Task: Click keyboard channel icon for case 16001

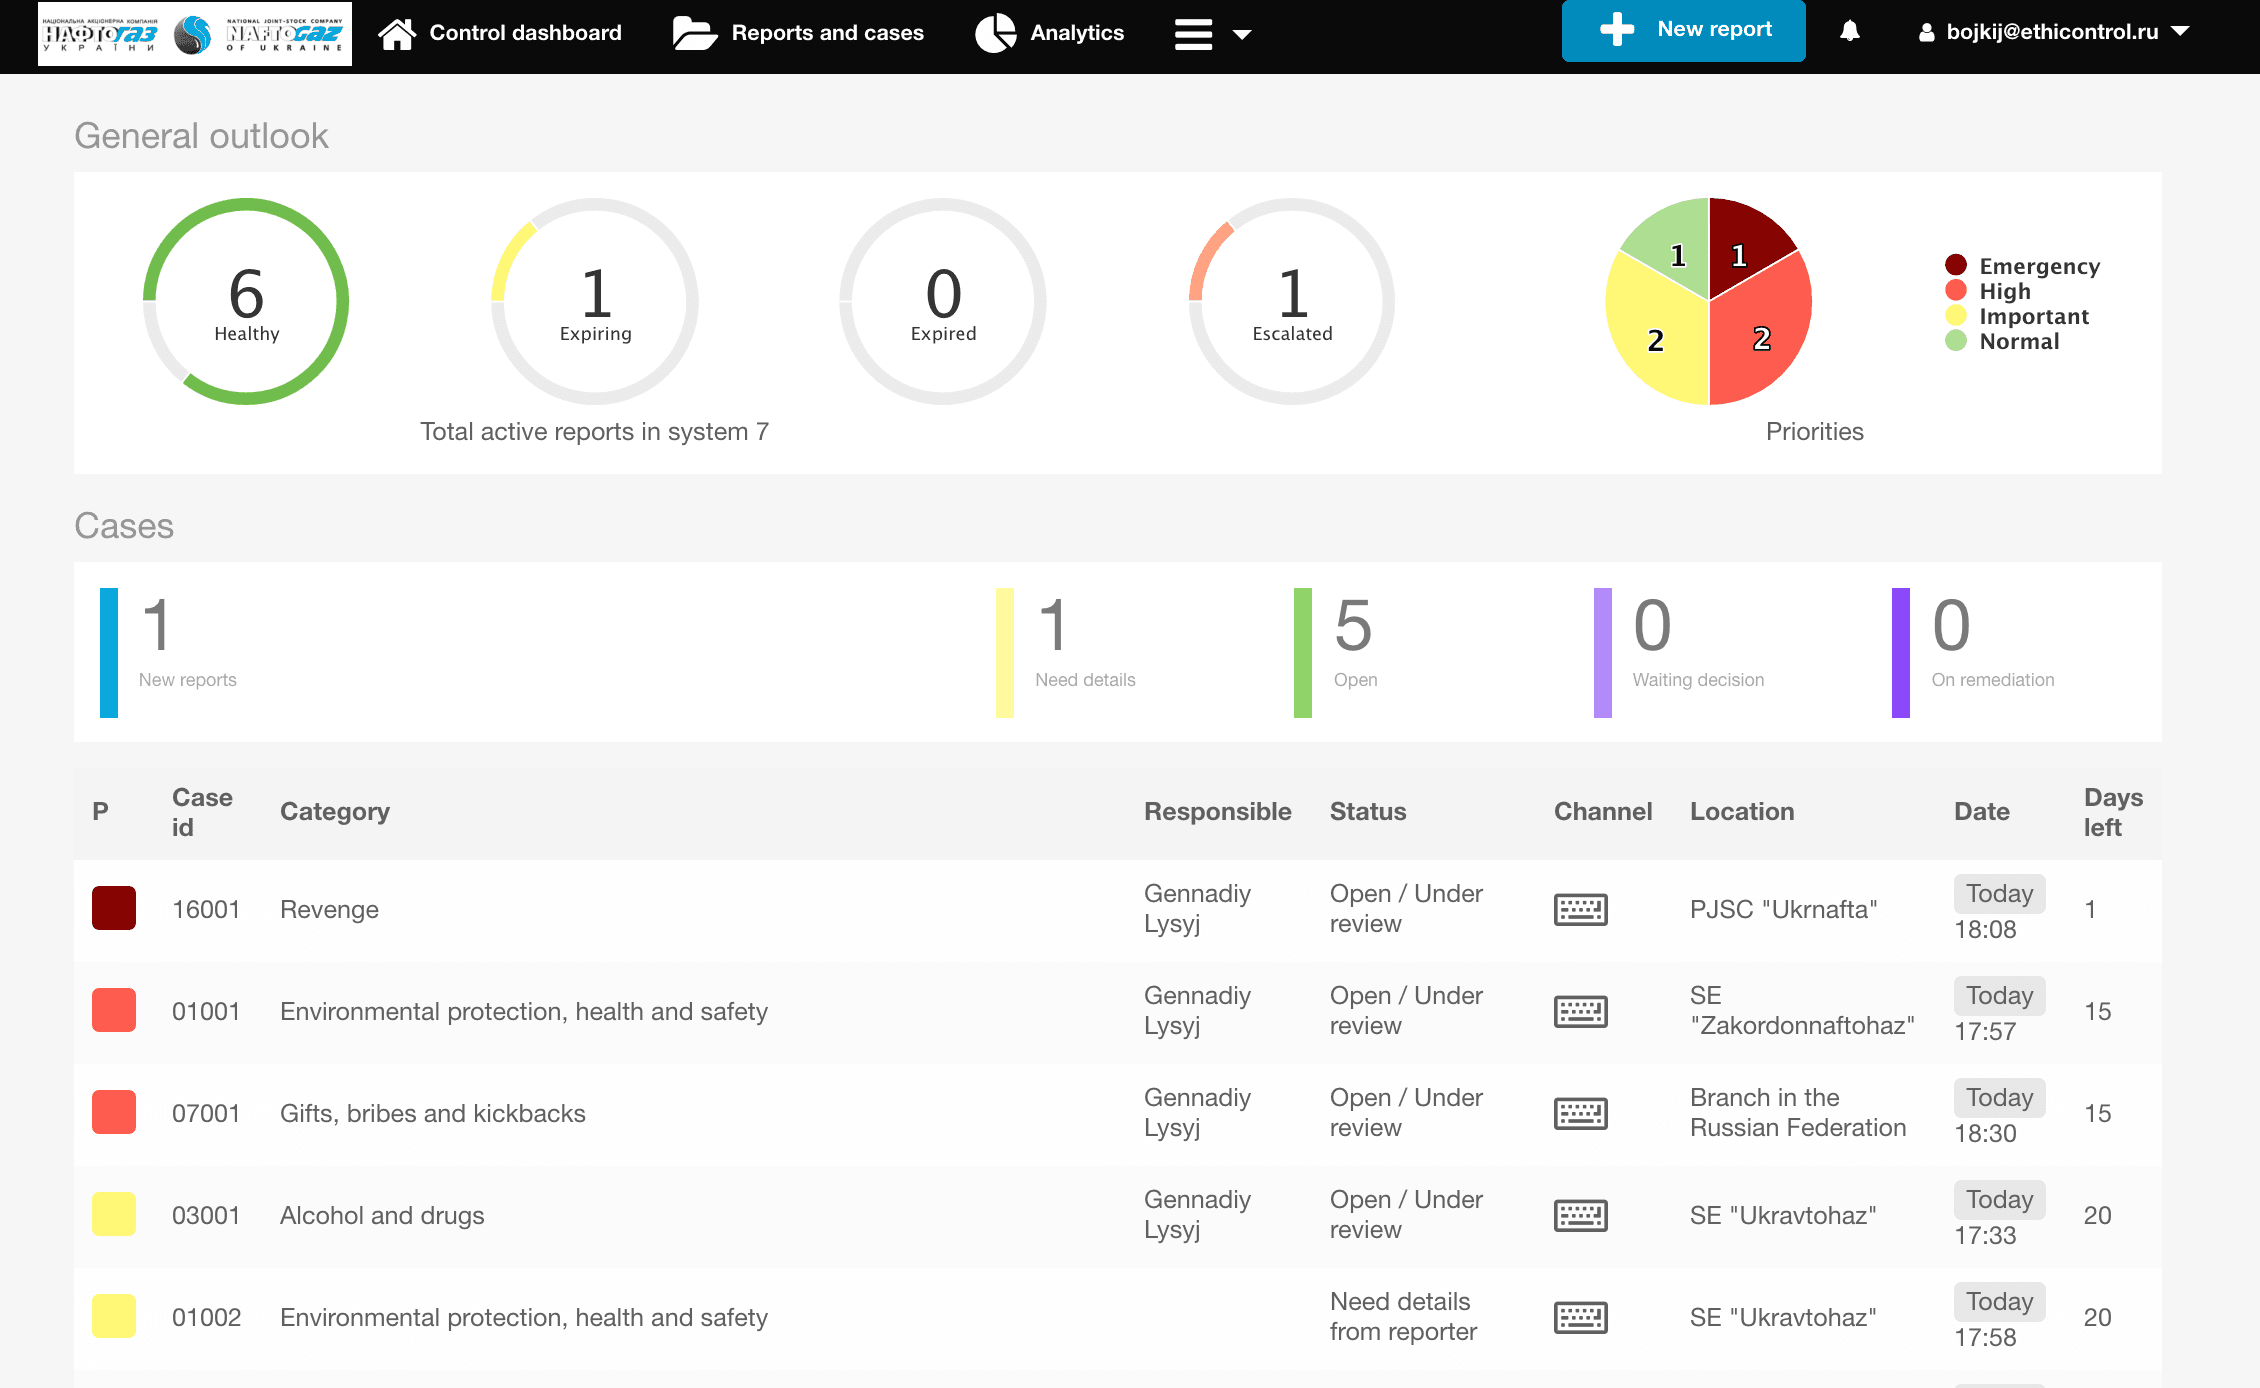Action: click(1580, 909)
